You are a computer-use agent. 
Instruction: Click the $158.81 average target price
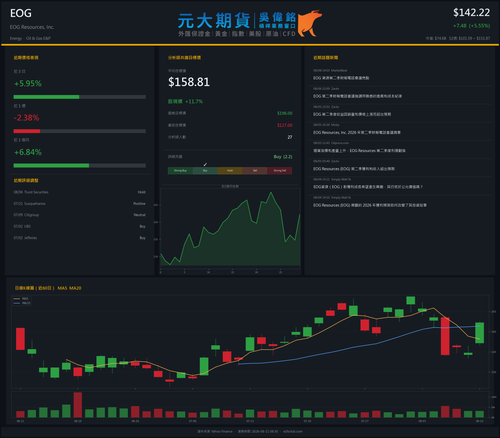pos(189,82)
